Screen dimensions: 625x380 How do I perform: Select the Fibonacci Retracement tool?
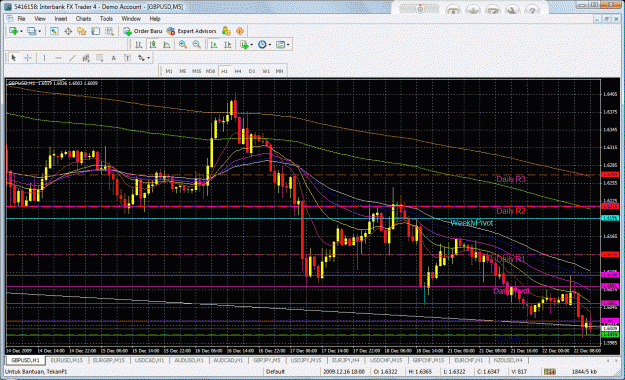(100, 58)
